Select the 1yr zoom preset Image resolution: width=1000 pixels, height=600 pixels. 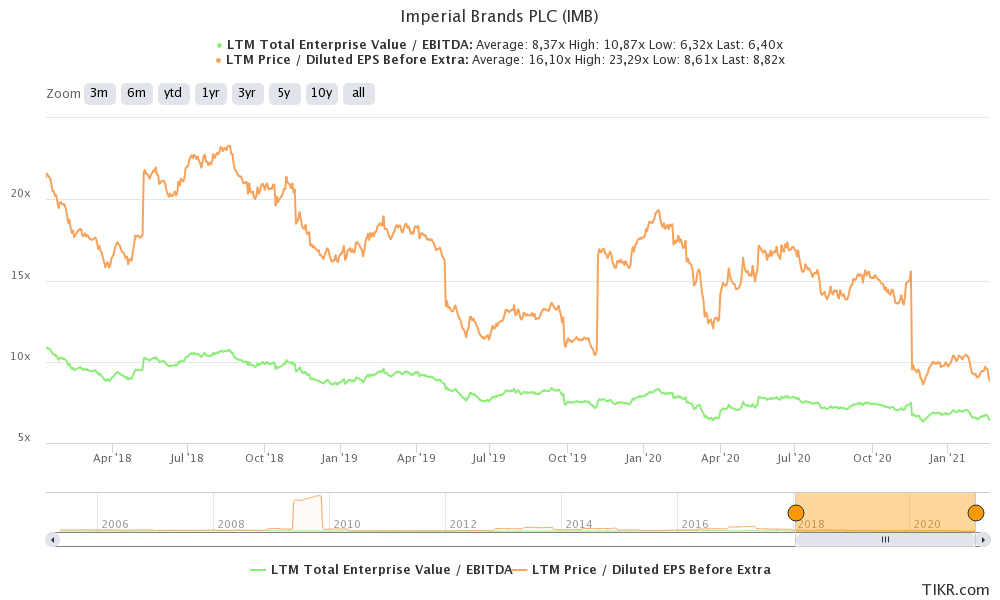[210, 93]
